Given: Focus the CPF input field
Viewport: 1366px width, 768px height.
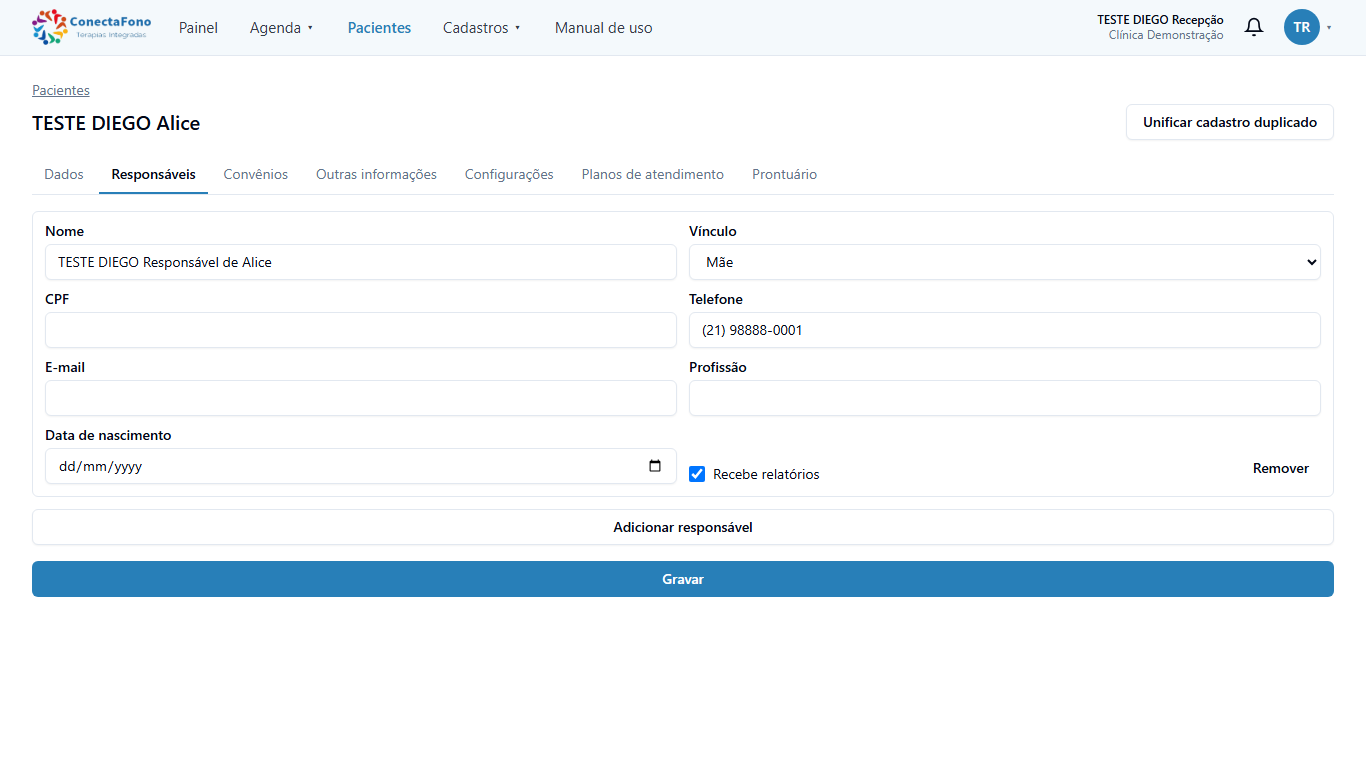Looking at the screenshot, I should [x=361, y=330].
